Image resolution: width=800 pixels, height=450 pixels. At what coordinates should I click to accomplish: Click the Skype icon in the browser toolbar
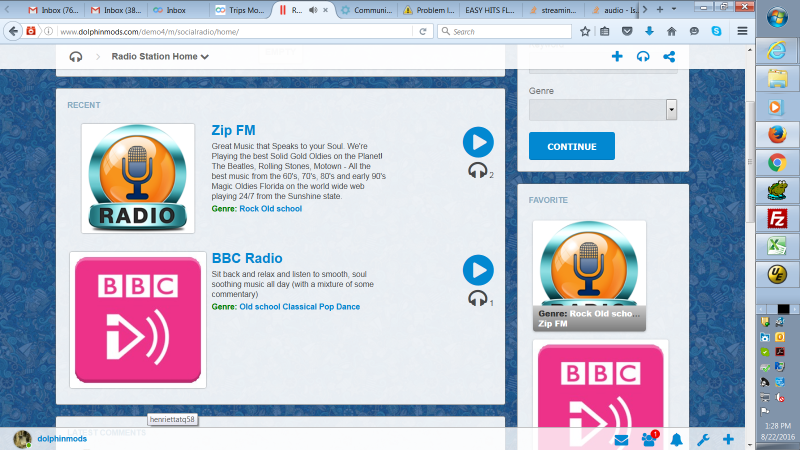[x=716, y=31]
